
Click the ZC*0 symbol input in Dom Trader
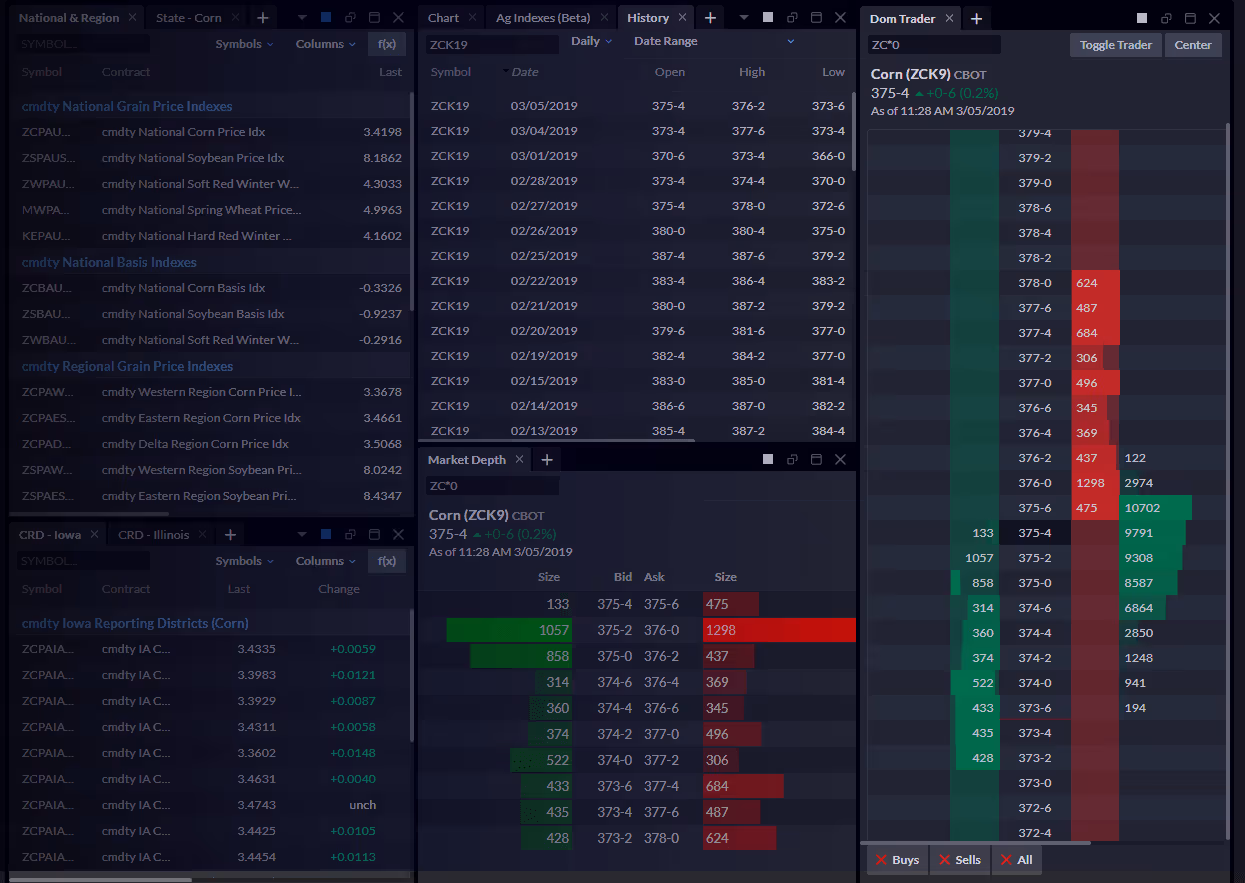(x=931, y=44)
